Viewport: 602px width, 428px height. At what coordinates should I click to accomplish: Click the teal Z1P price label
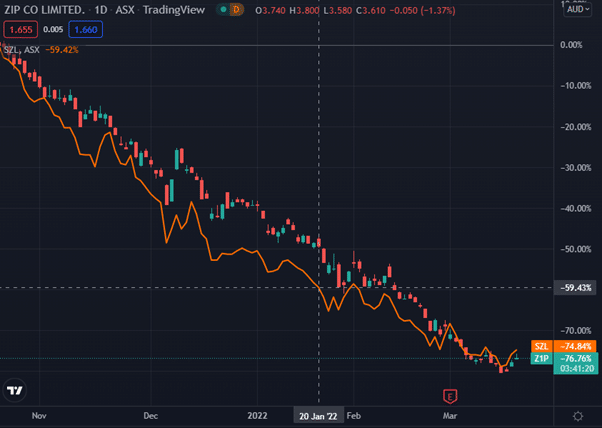pos(542,359)
